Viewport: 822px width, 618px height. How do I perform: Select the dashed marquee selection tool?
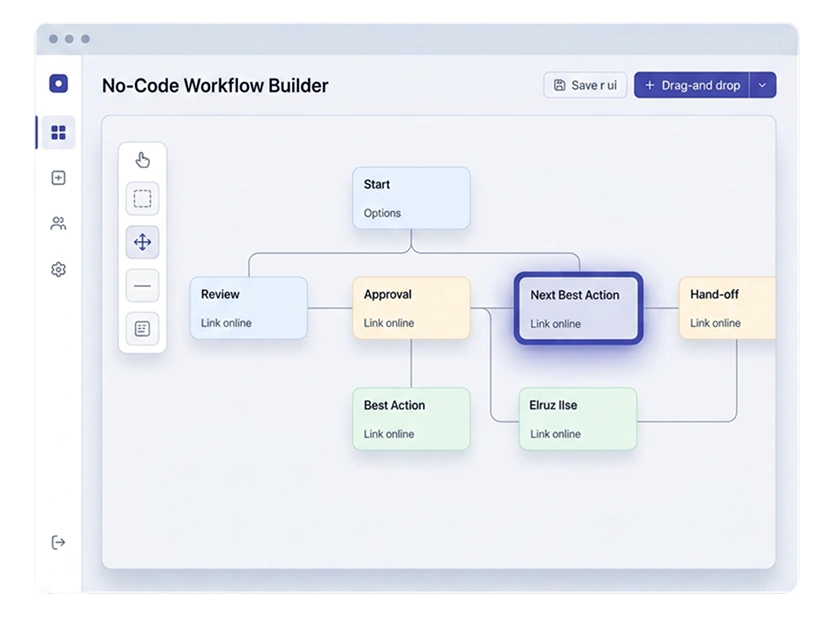coord(142,199)
